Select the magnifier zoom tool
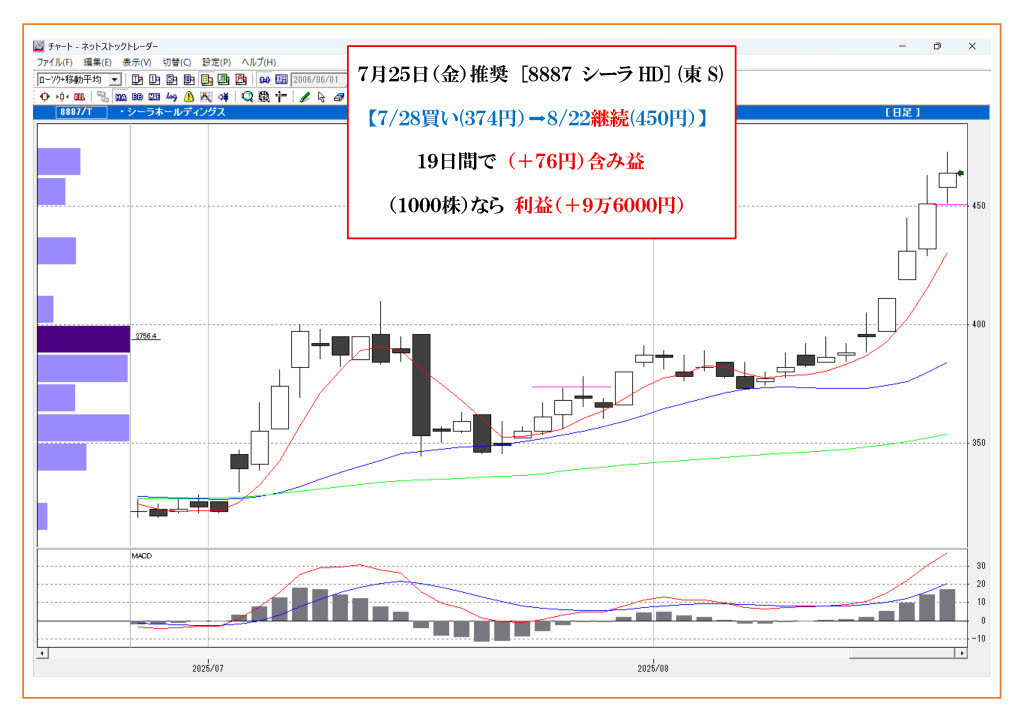Screen dimensions: 1024x726 [x=247, y=97]
